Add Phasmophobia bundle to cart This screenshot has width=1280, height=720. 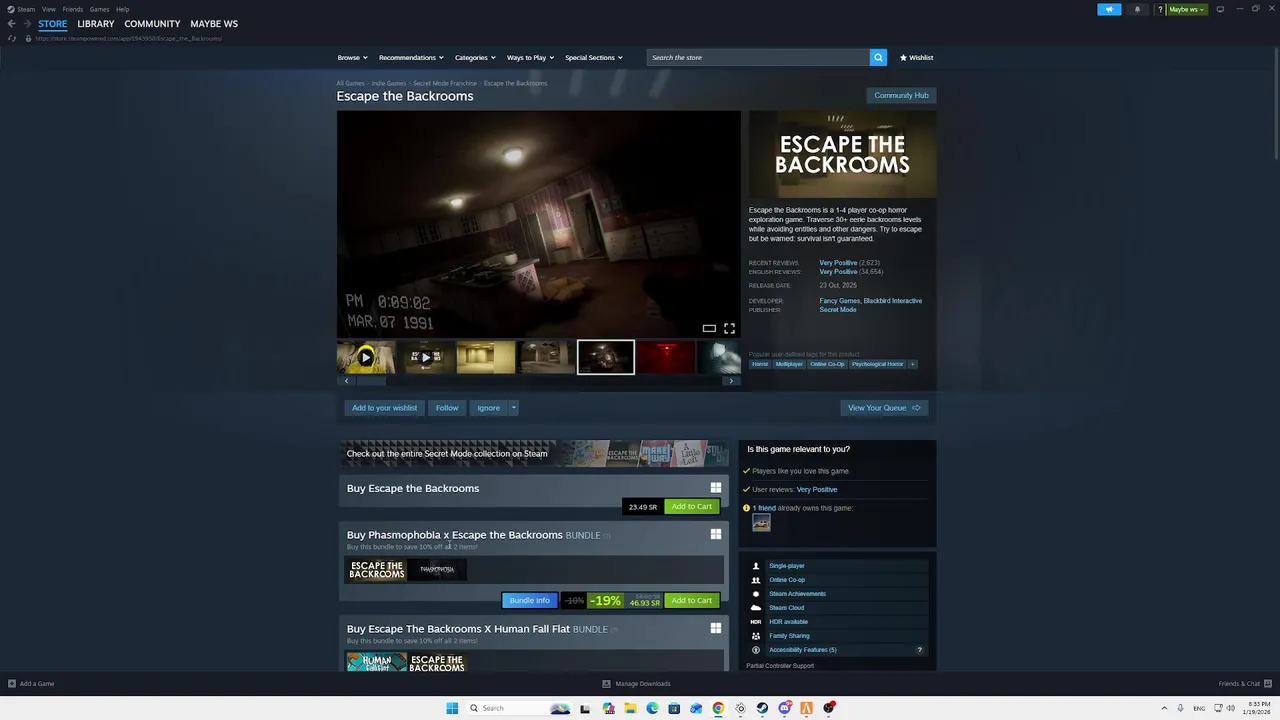(691, 600)
